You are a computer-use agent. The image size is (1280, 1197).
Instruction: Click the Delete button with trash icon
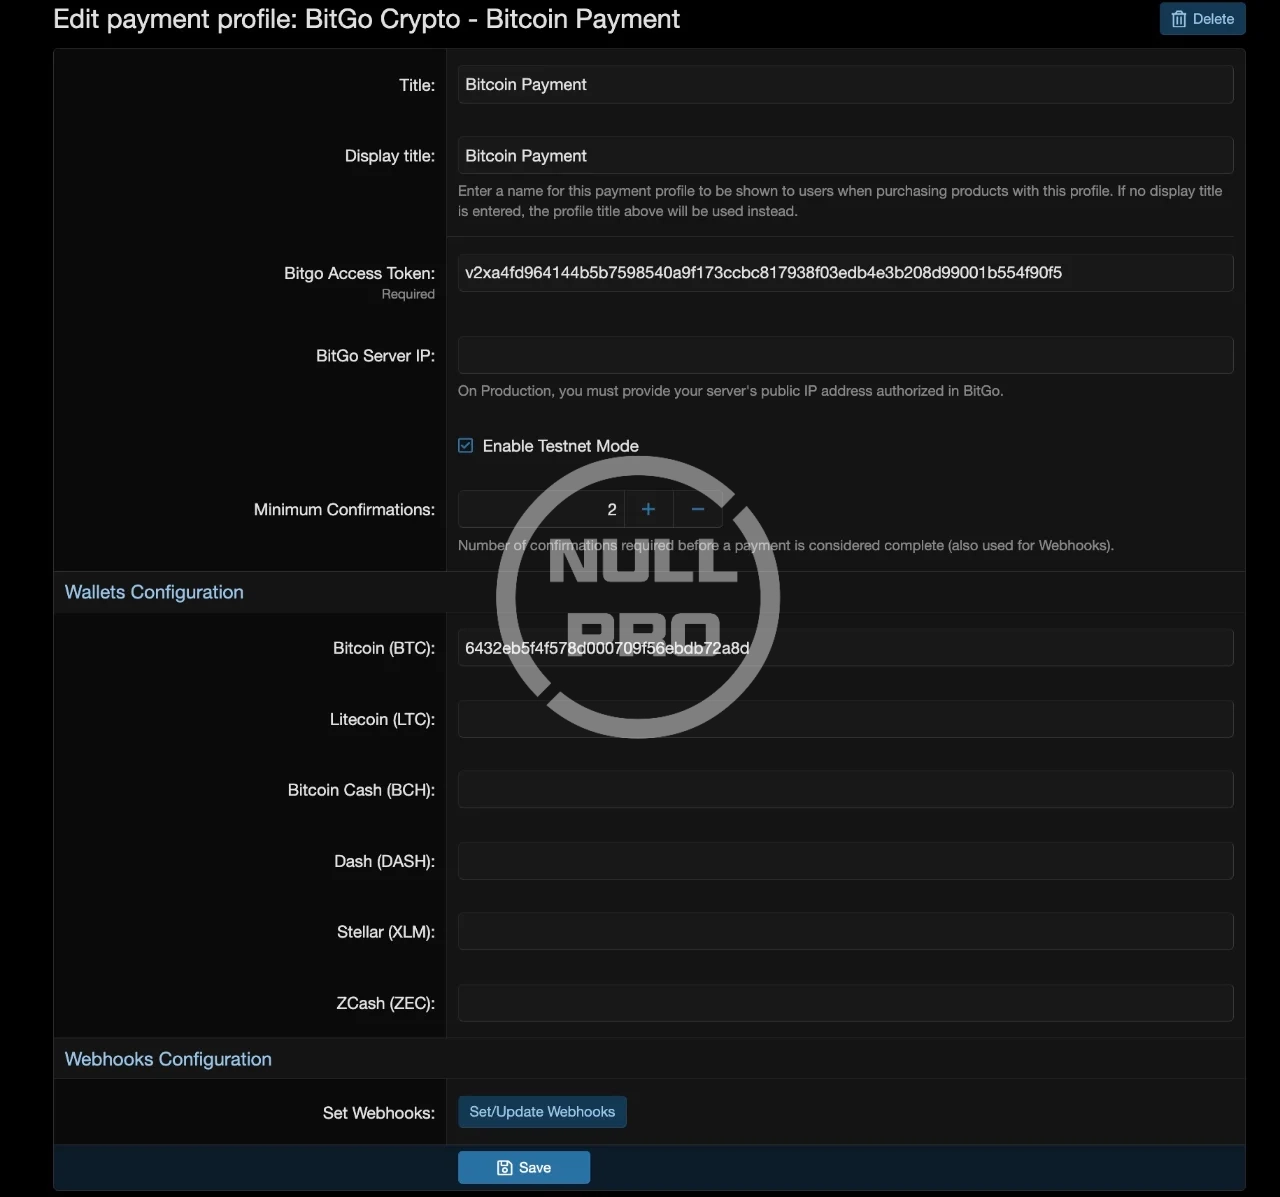pos(1202,19)
